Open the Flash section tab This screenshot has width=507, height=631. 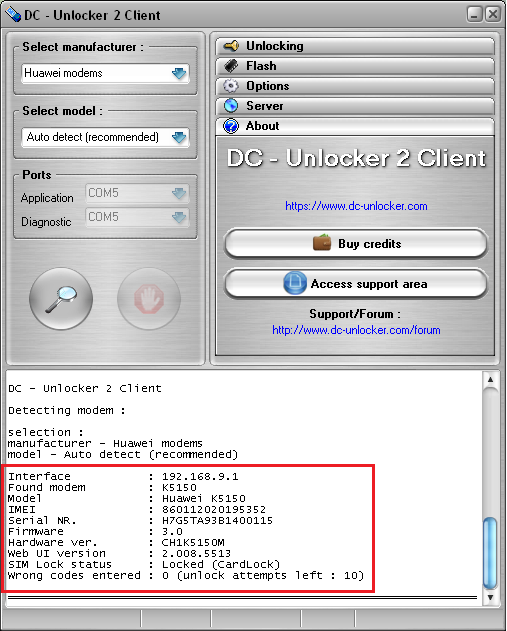tap(355, 66)
